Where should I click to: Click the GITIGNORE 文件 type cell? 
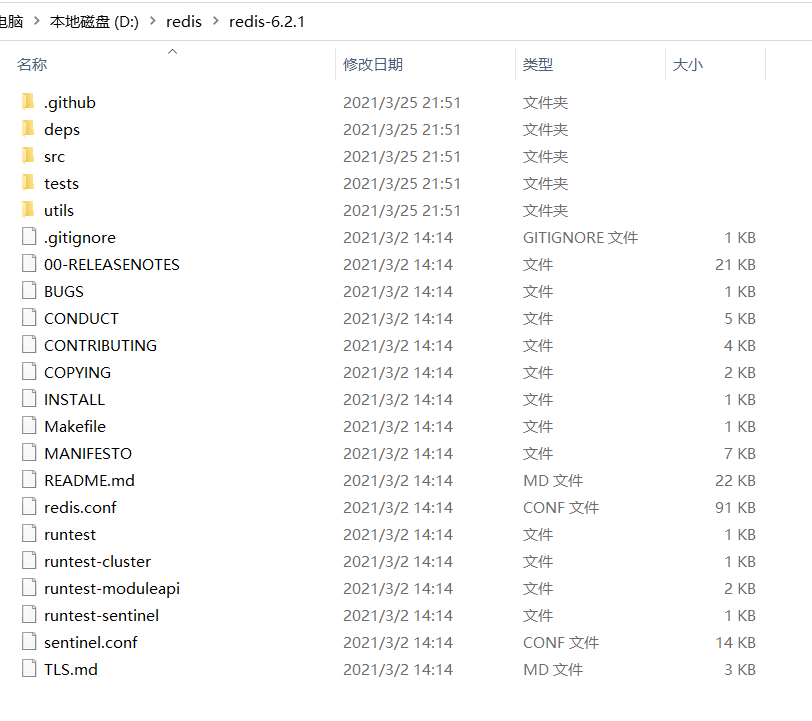(x=581, y=237)
